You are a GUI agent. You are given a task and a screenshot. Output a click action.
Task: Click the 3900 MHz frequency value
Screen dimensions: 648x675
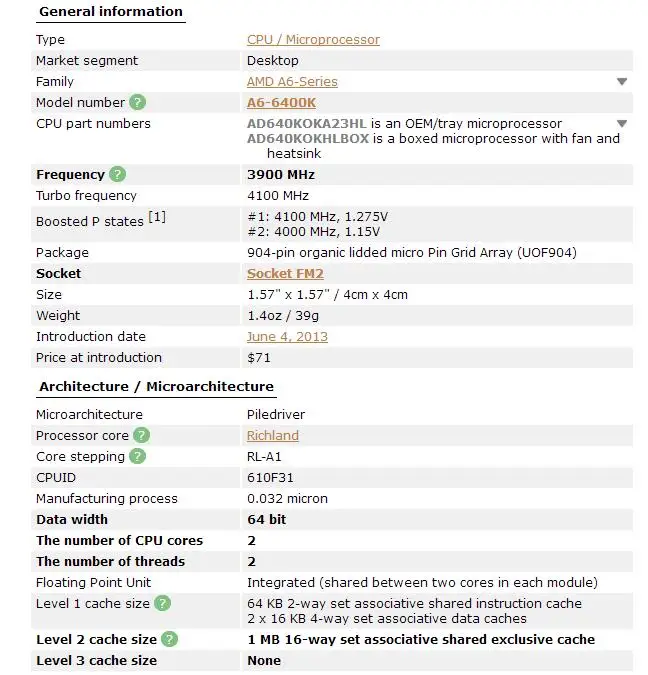[281, 175]
